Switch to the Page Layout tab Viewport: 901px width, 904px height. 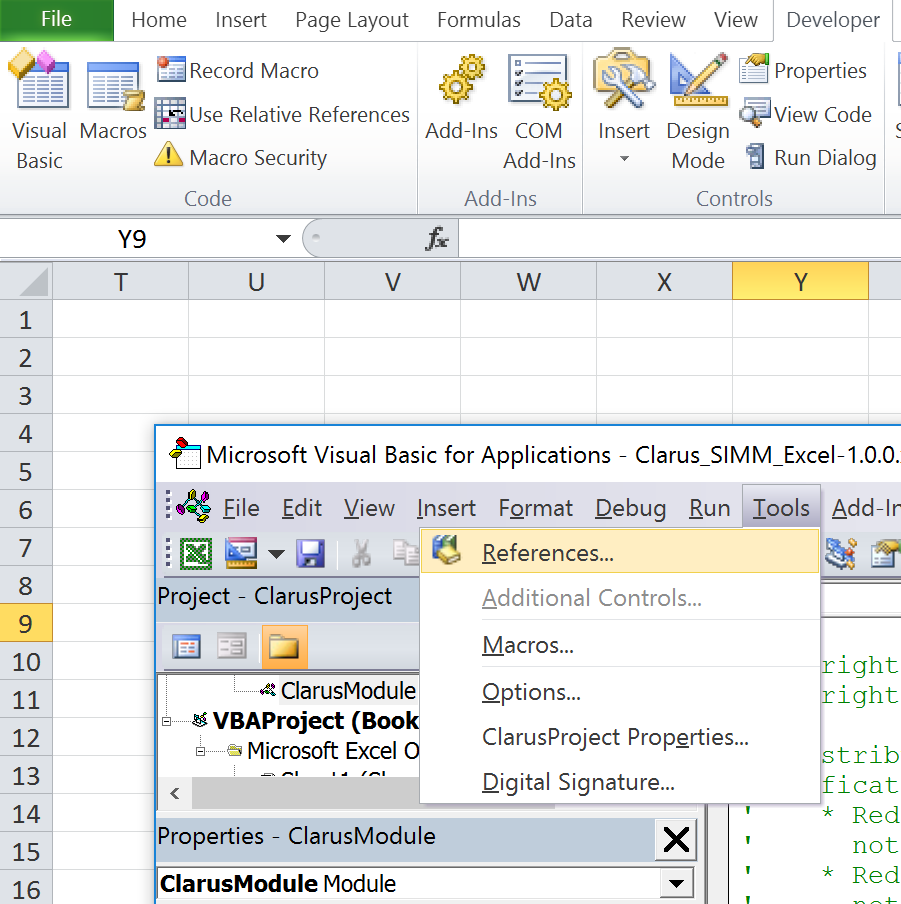click(352, 20)
